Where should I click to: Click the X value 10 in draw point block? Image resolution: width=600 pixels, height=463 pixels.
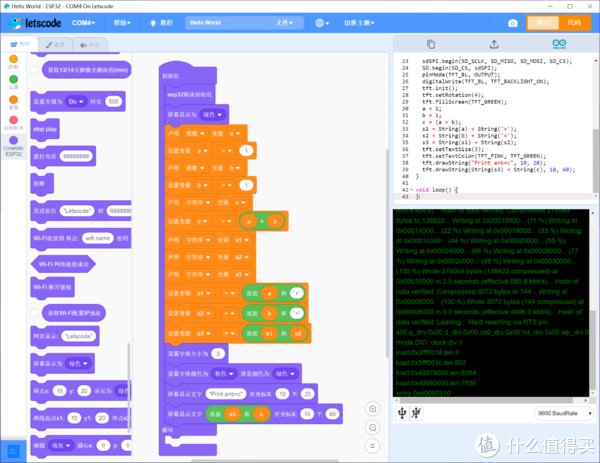point(59,391)
